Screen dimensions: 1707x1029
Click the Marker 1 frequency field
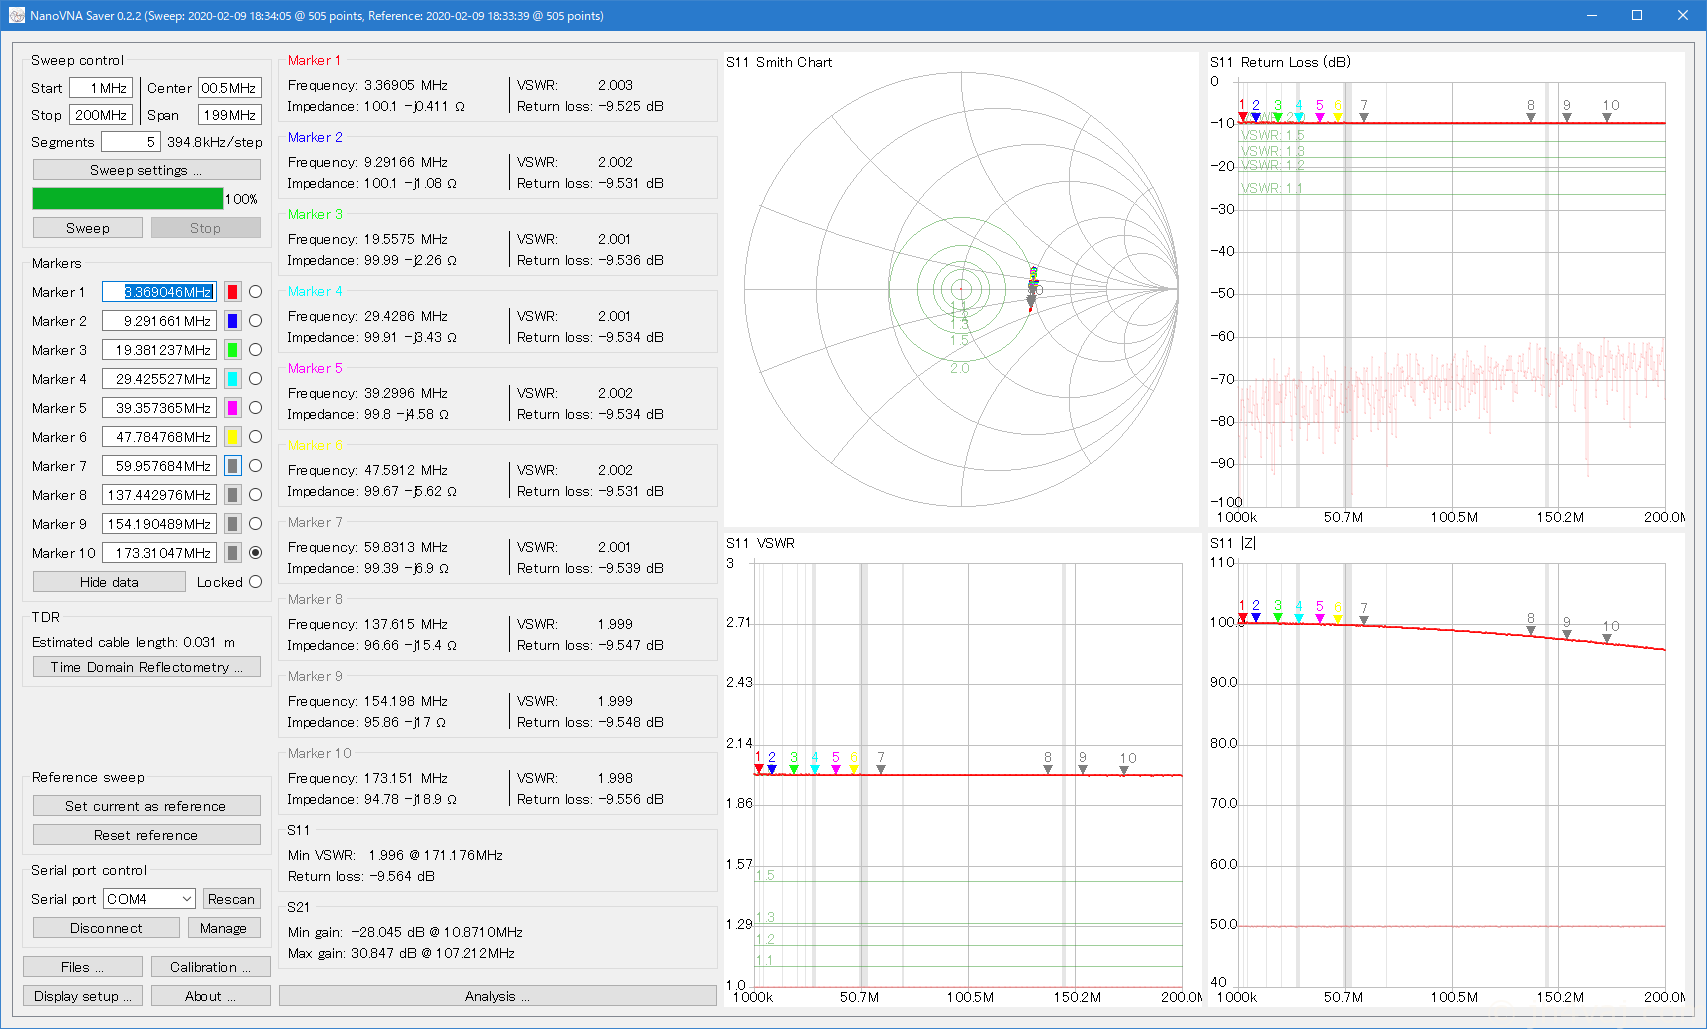pos(159,292)
